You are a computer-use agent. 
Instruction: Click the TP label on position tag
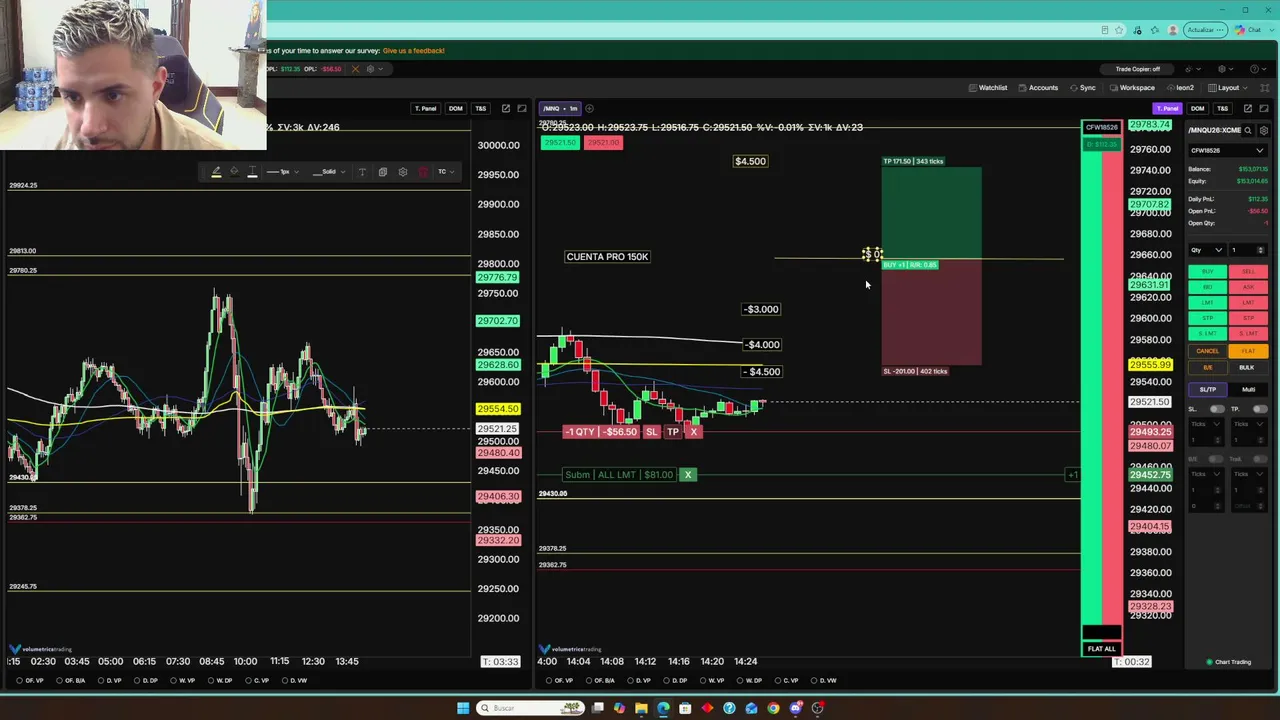click(673, 432)
